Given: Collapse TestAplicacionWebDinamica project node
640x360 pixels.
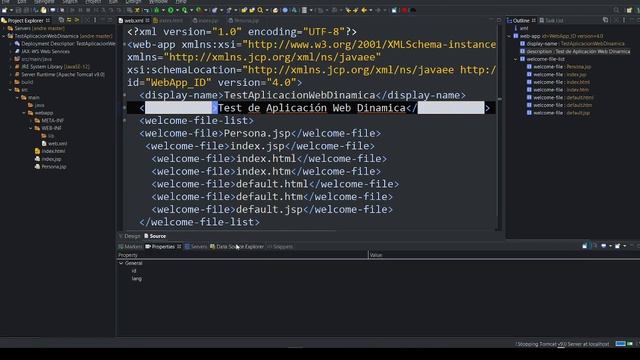Looking at the screenshot, I should click(x=4, y=36).
